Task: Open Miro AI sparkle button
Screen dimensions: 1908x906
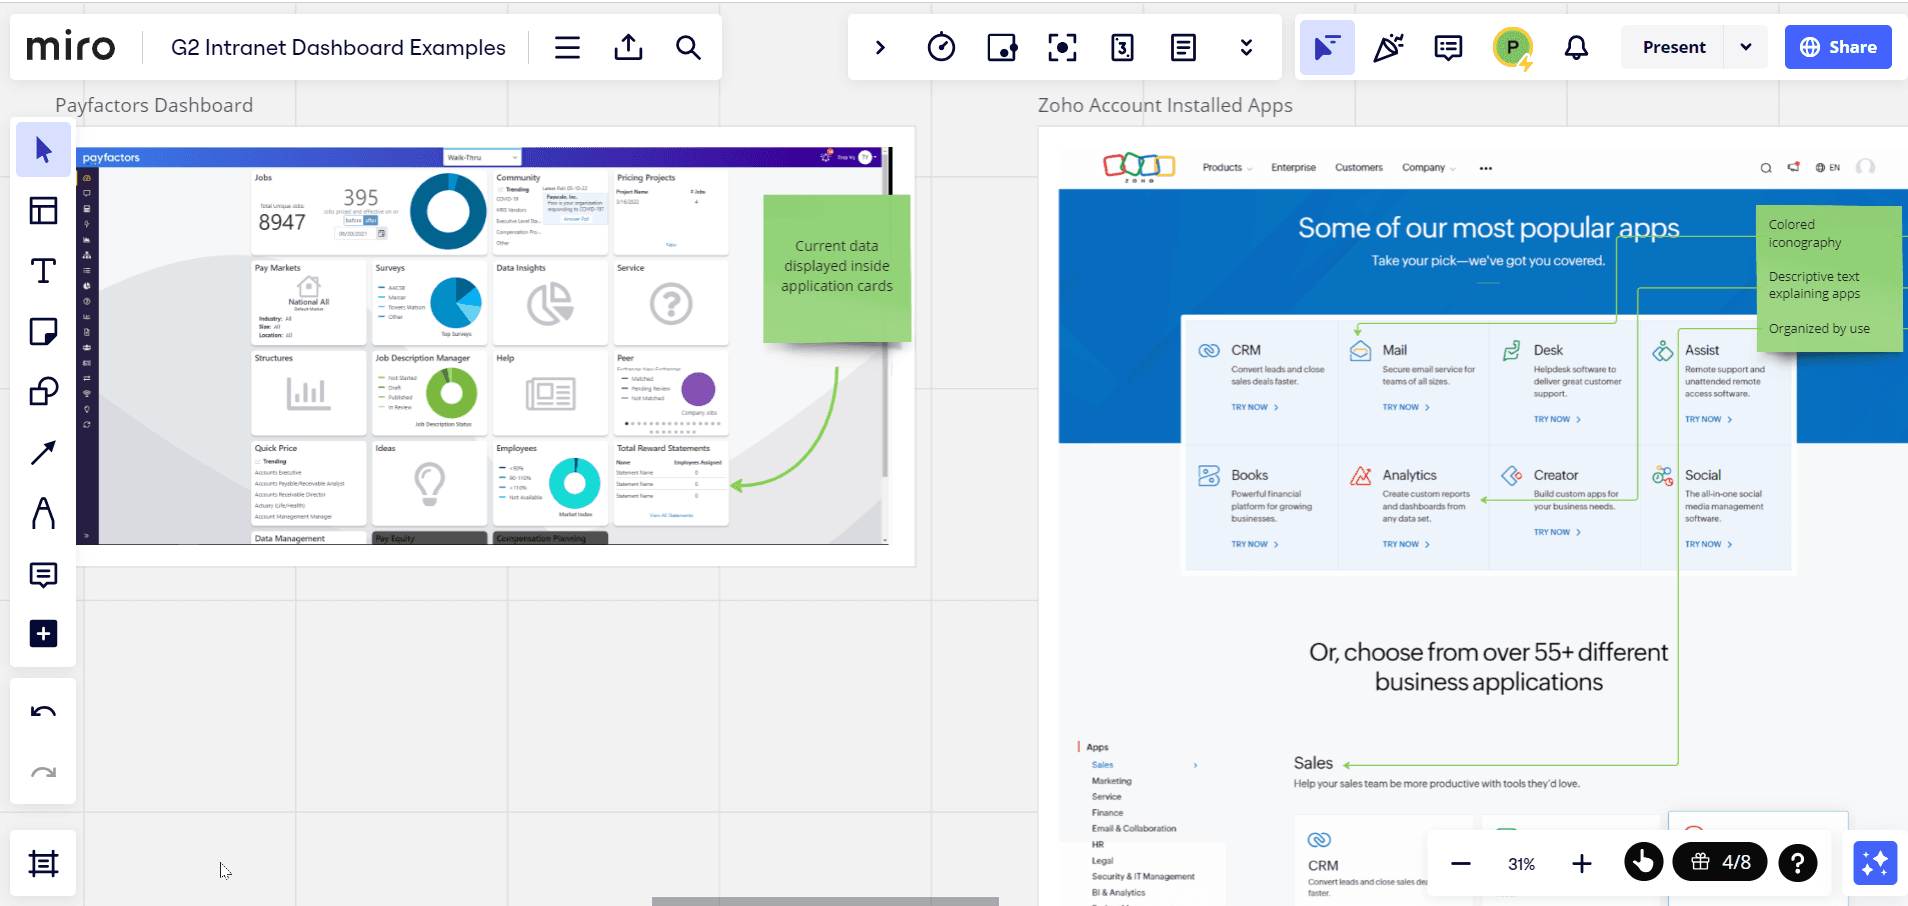Action: pos(1875,862)
